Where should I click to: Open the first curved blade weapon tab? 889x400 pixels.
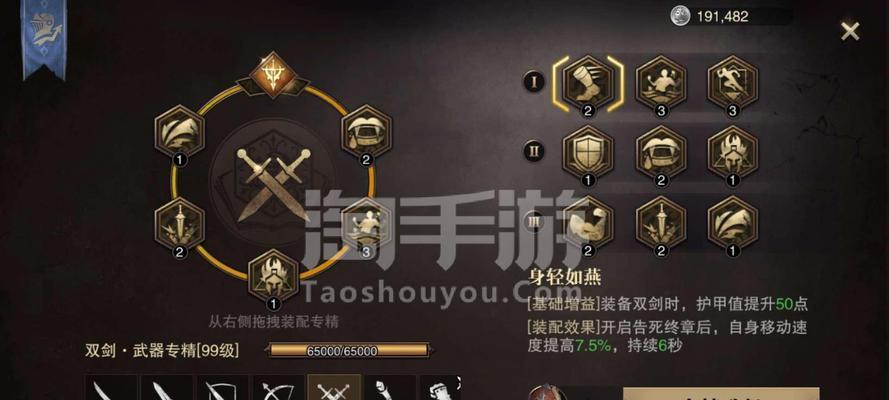[x=112, y=388]
